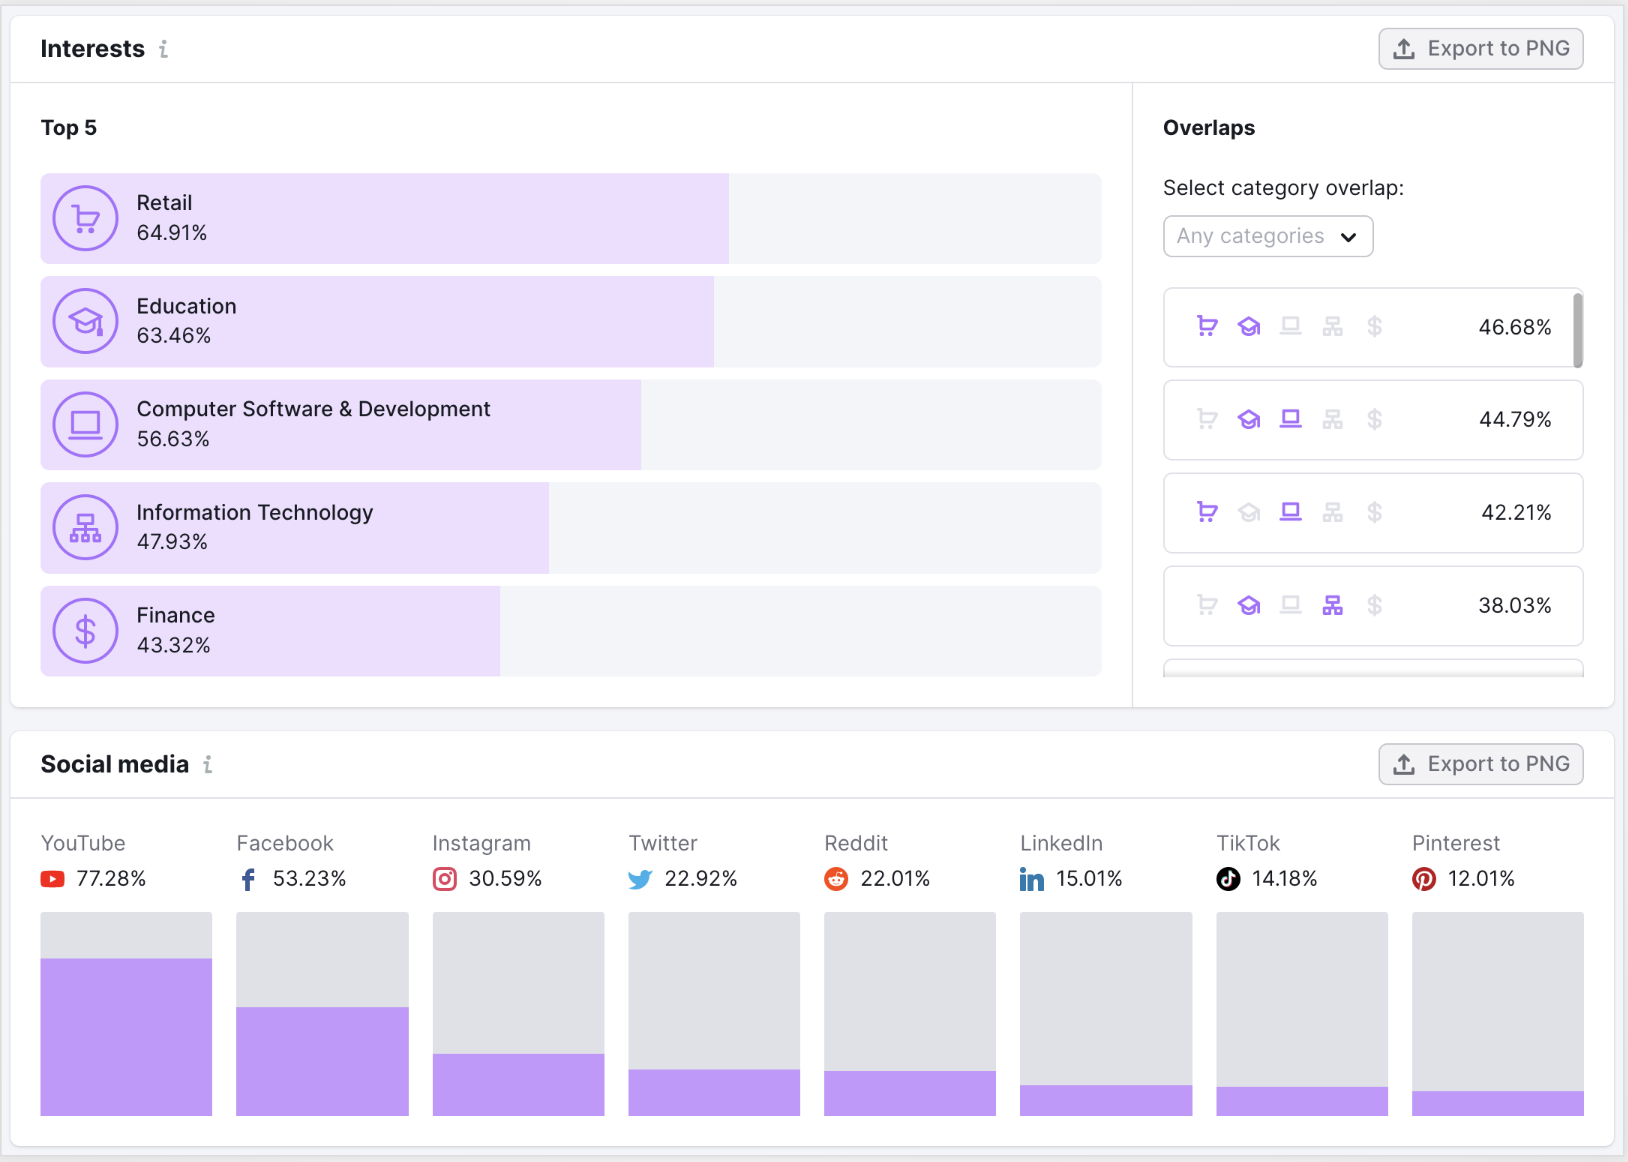1628x1162 pixels.
Task: Click cart icon in 46.68% overlap row
Action: 1207,326
